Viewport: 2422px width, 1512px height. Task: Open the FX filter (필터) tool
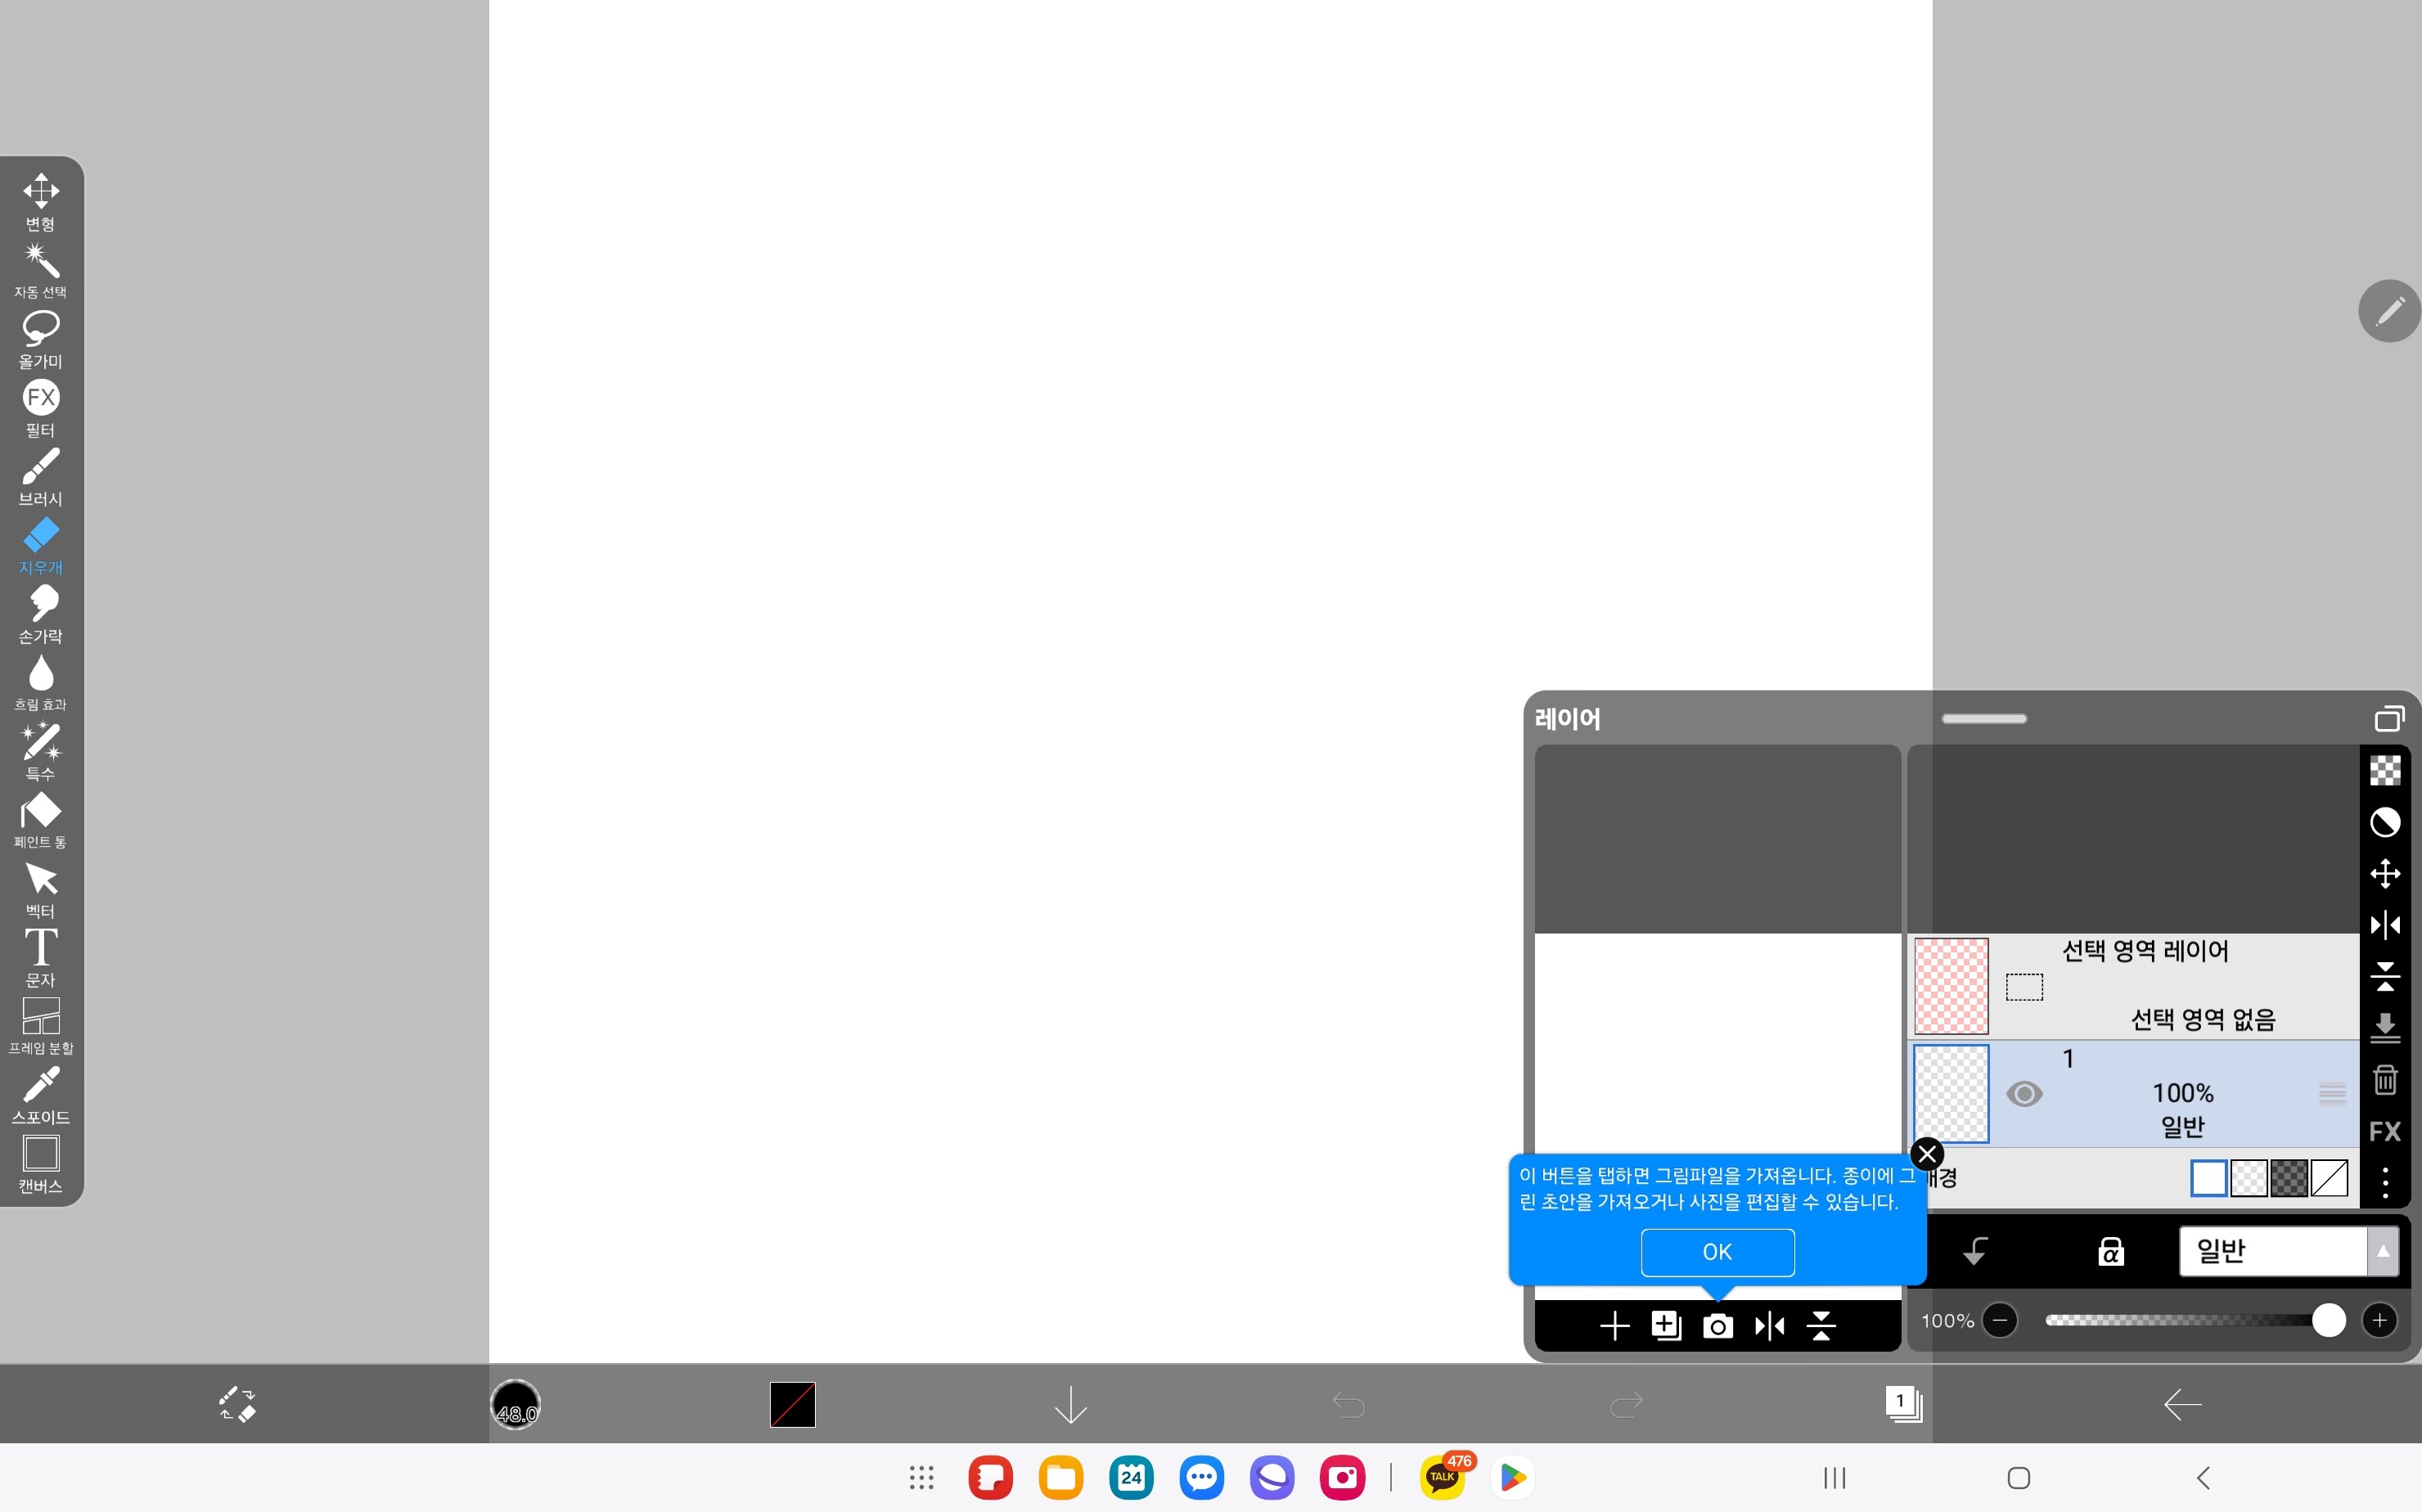tap(41, 406)
